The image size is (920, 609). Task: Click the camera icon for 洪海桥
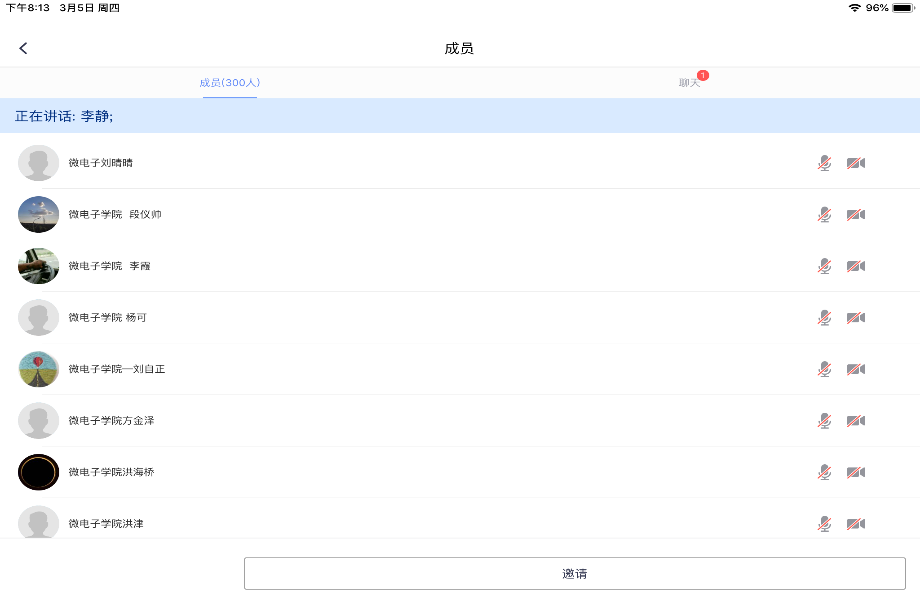(856, 472)
